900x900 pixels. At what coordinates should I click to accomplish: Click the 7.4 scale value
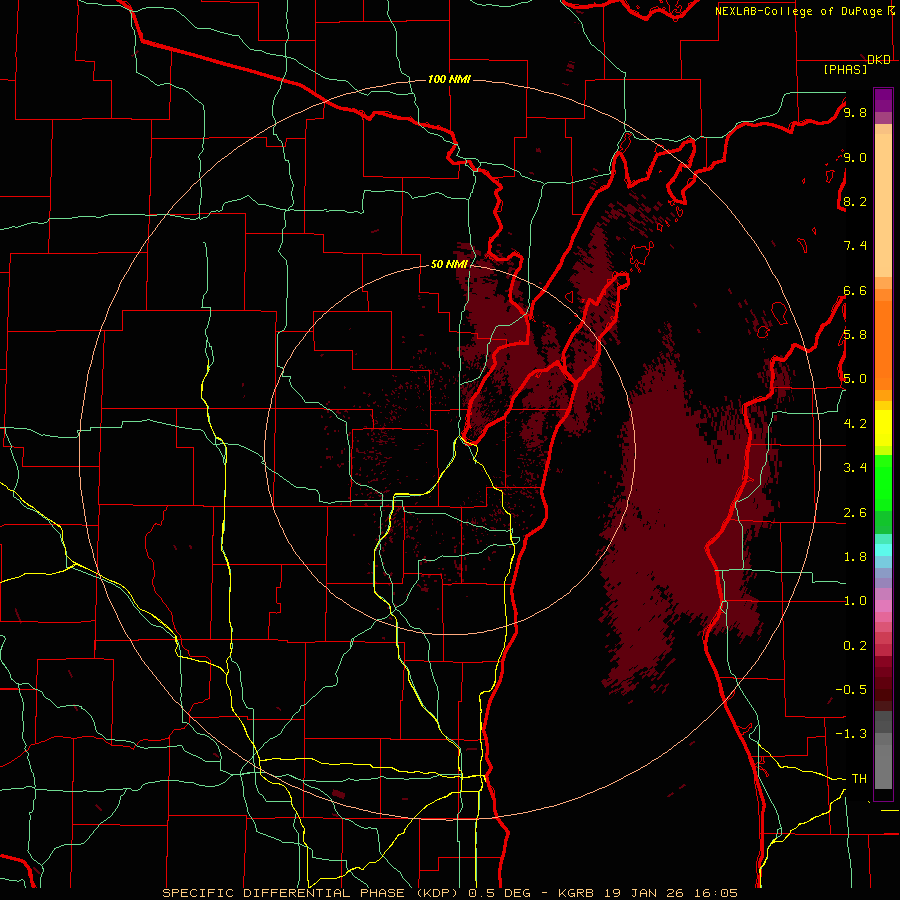pos(855,246)
